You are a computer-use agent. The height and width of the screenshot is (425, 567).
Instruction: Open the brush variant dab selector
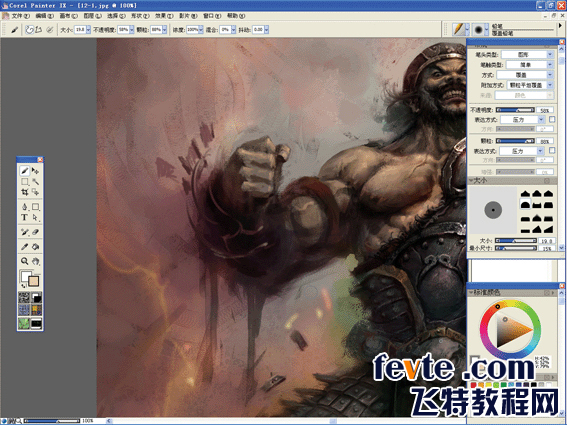(481, 30)
